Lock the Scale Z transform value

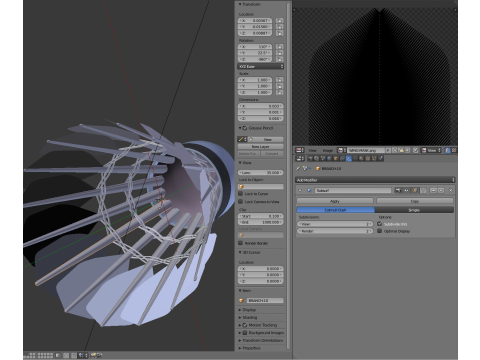[280, 92]
